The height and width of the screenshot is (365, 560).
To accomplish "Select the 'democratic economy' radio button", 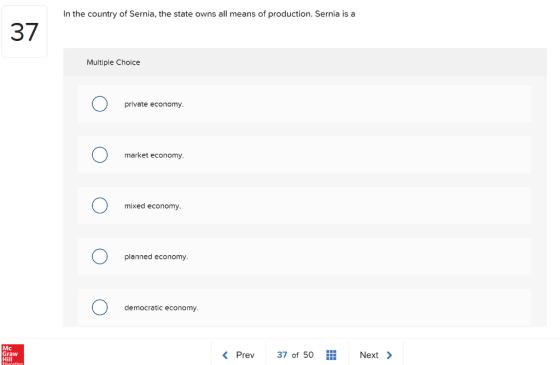I will pyautogui.click(x=100, y=308).
